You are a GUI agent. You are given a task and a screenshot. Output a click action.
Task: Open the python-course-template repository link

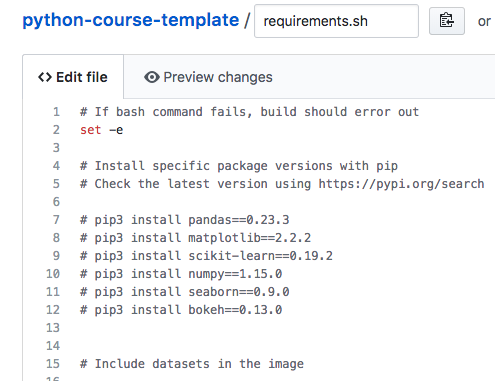[131, 20]
